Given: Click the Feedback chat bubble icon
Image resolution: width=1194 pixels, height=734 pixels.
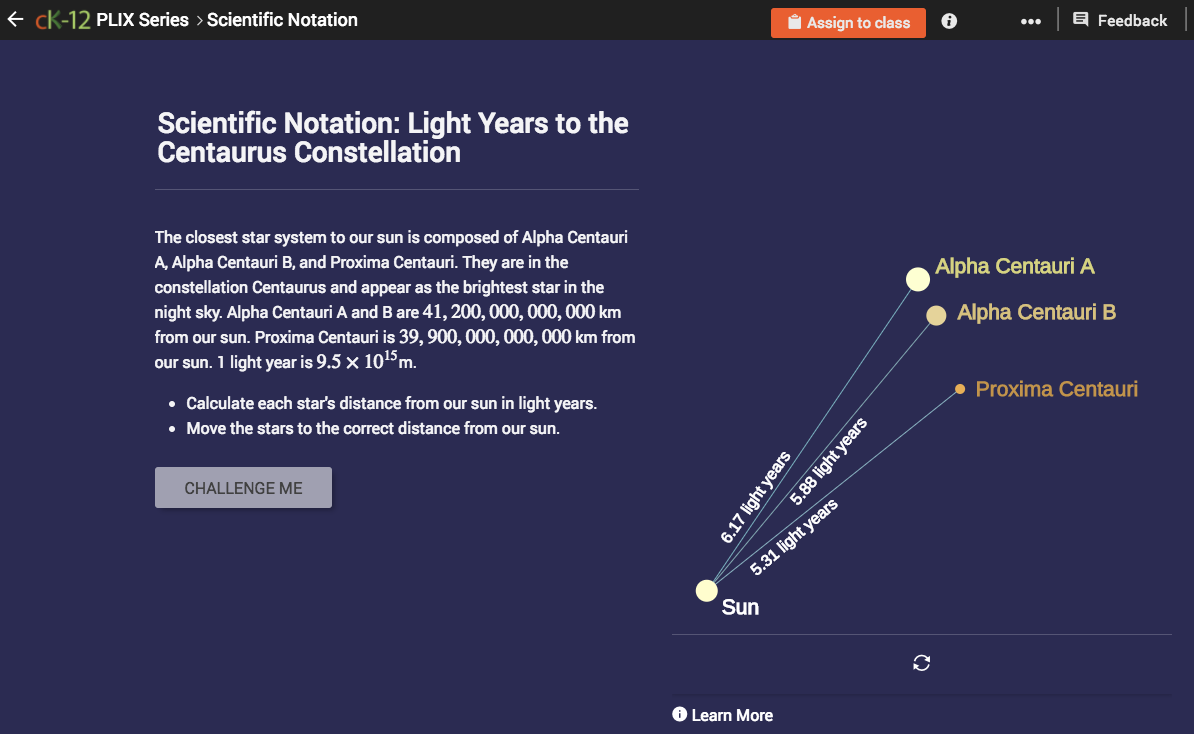Looking at the screenshot, I should pyautogui.click(x=1081, y=19).
